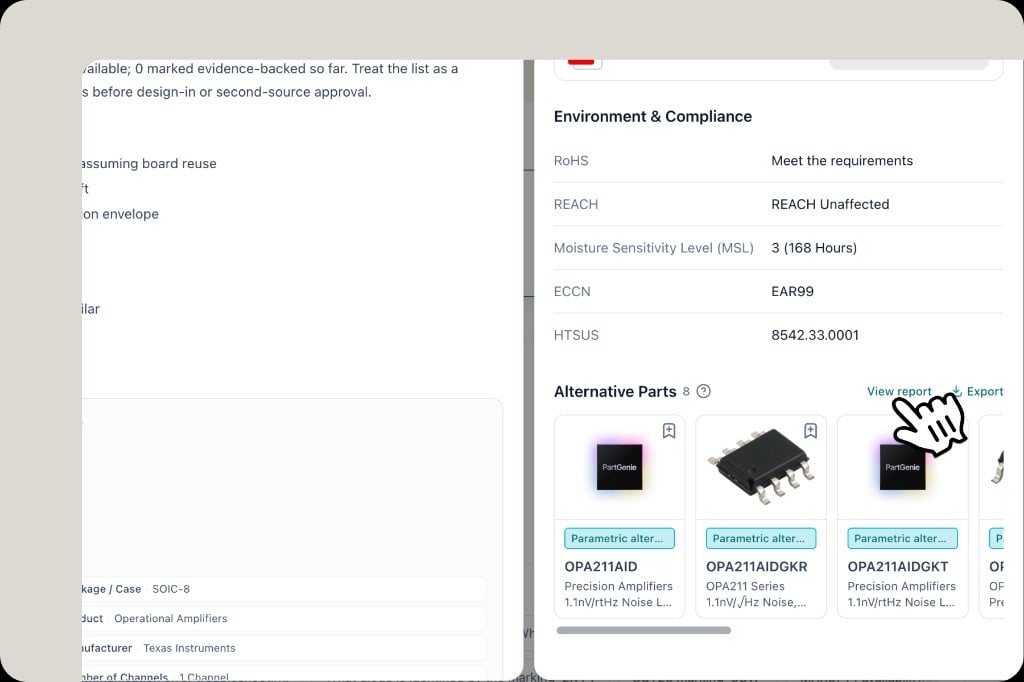Select the ECCN row label
Screen dimensions: 1024x682
point(572,291)
